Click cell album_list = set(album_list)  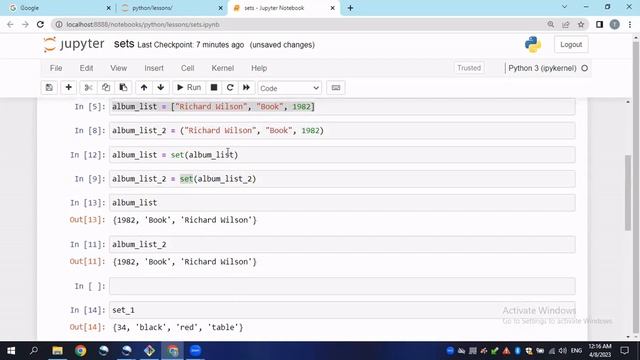[x=342, y=155]
